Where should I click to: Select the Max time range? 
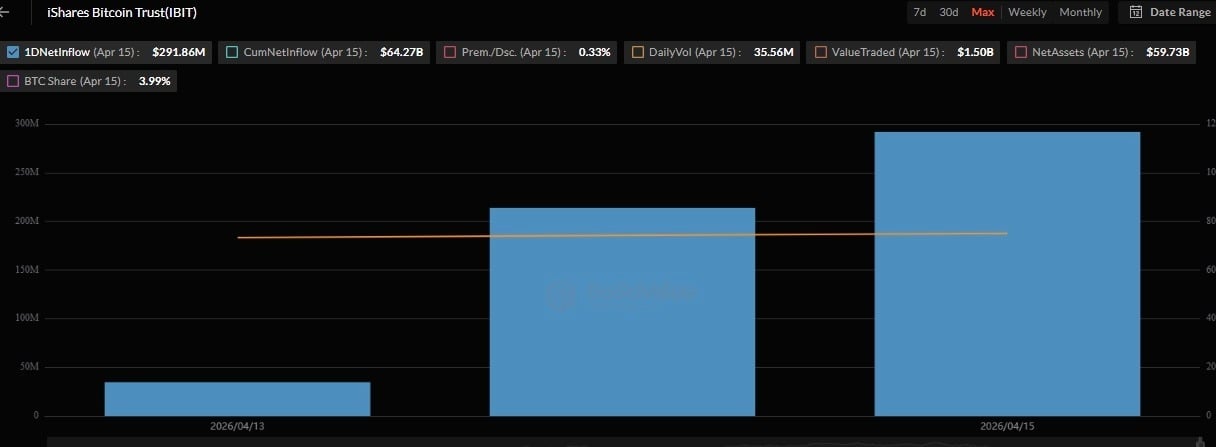pos(983,12)
